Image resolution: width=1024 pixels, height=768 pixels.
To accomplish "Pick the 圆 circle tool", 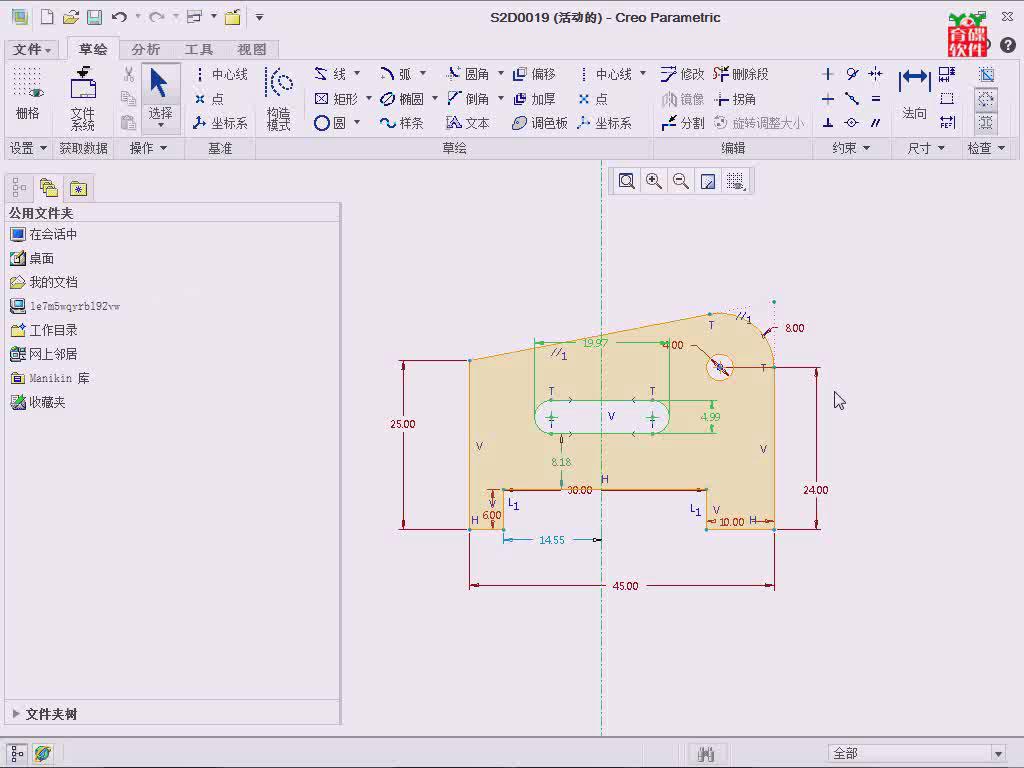I will click(x=330, y=123).
